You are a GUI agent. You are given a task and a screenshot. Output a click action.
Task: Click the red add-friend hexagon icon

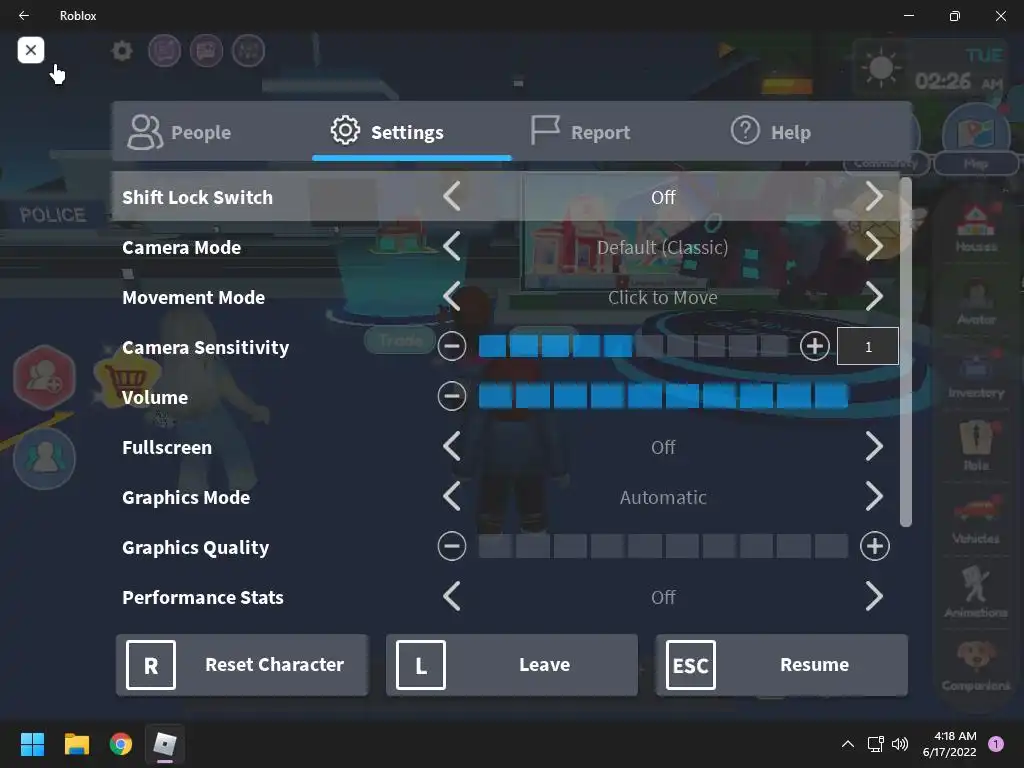(x=44, y=377)
